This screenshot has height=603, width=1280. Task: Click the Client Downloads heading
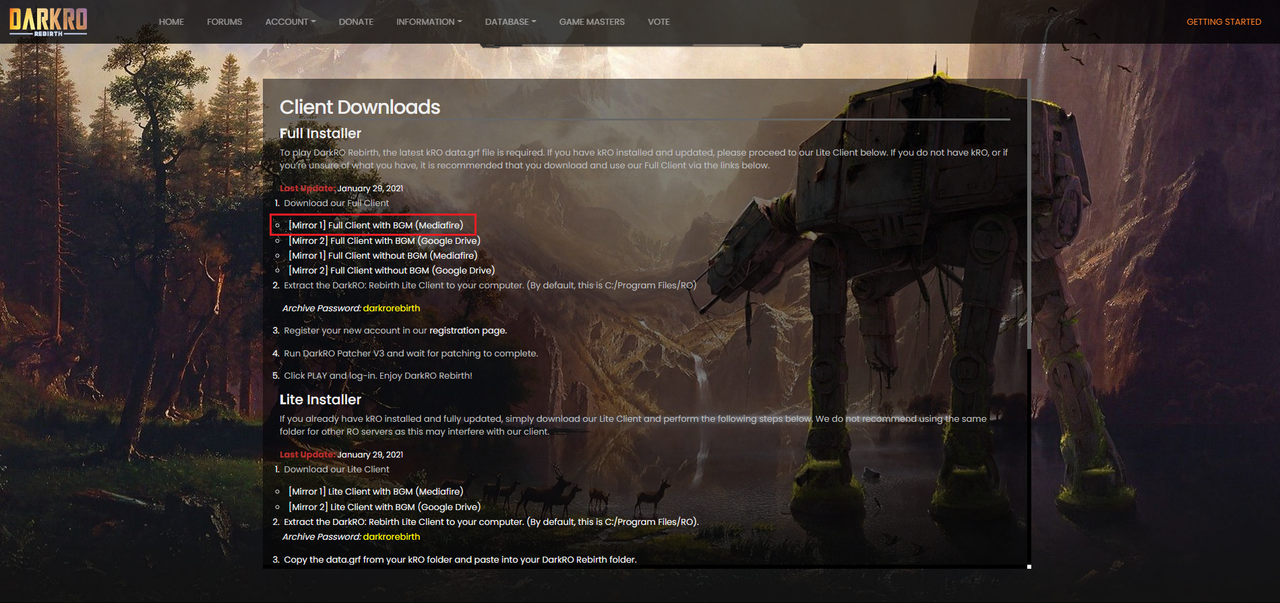click(x=360, y=107)
